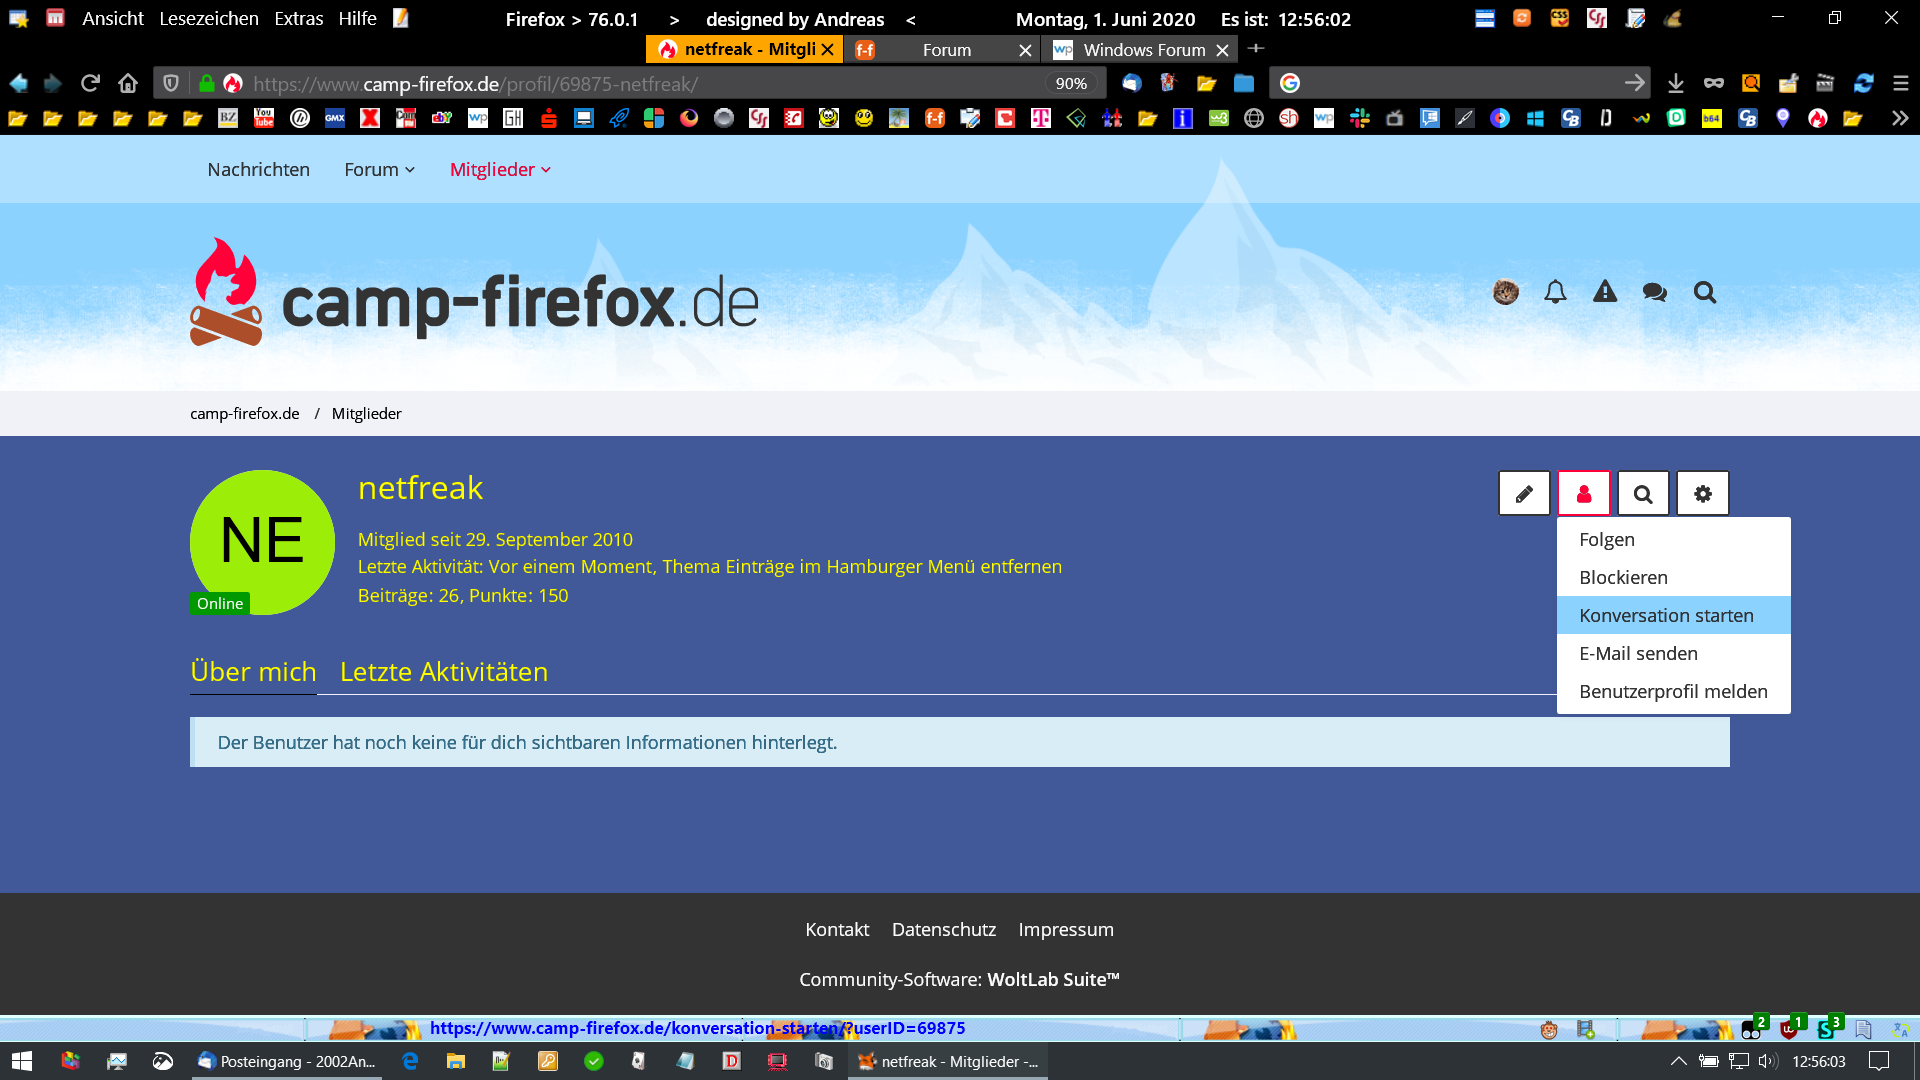Switch to Letzte Aktivitäten tab

click(x=444, y=672)
